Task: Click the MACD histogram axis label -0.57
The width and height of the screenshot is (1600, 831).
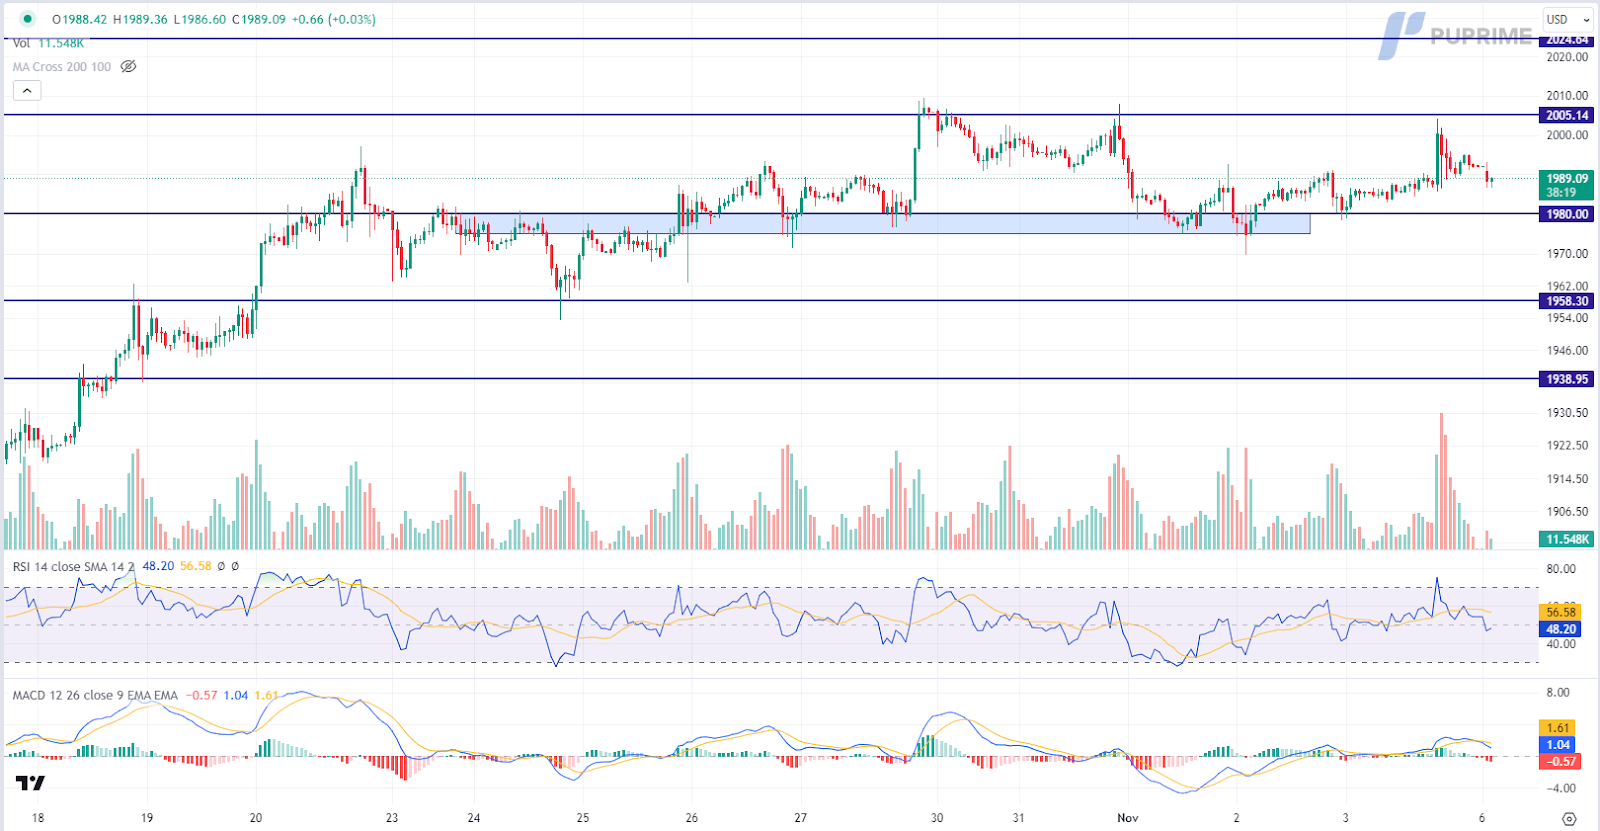Action: click(x=1561, y=761)
